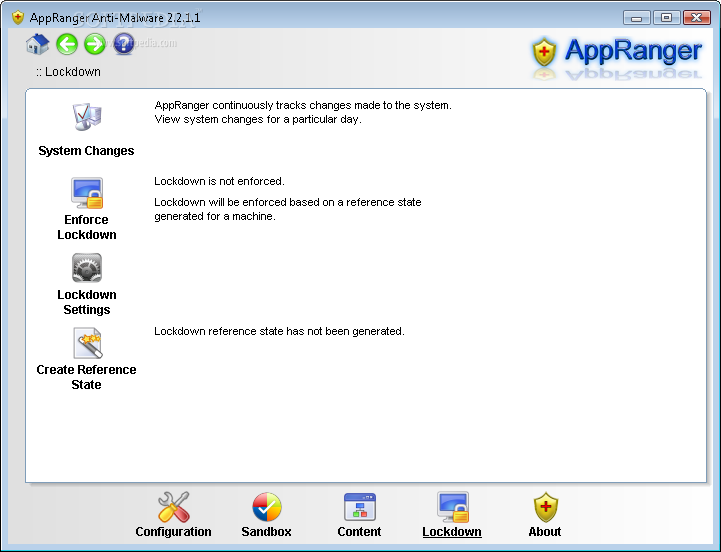Click 'Lockdown will be enforced based' description

pyautogui.click(x=288, y=209)
